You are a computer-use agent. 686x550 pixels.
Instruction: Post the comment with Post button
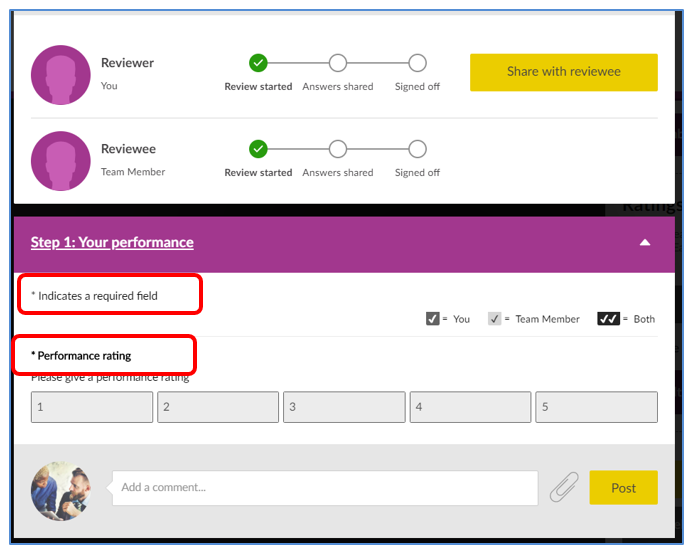click(623, 488)
